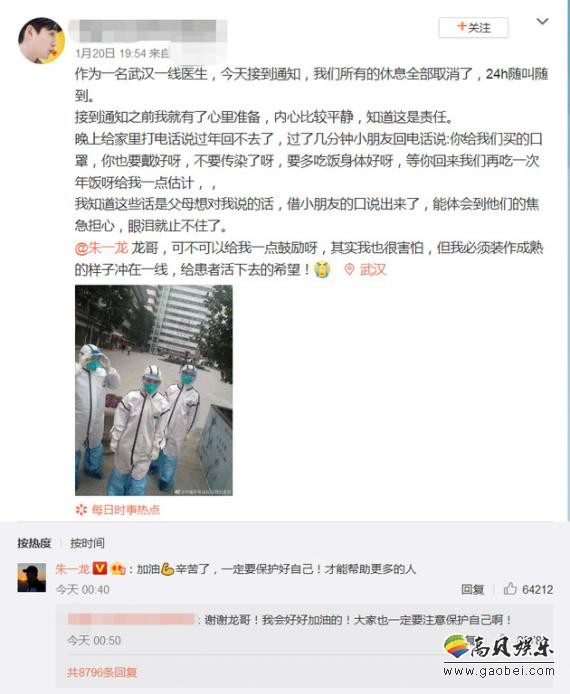Expand the post options chevron menu
This screenshot has width=570, height=694.
(x=542, y=22)
